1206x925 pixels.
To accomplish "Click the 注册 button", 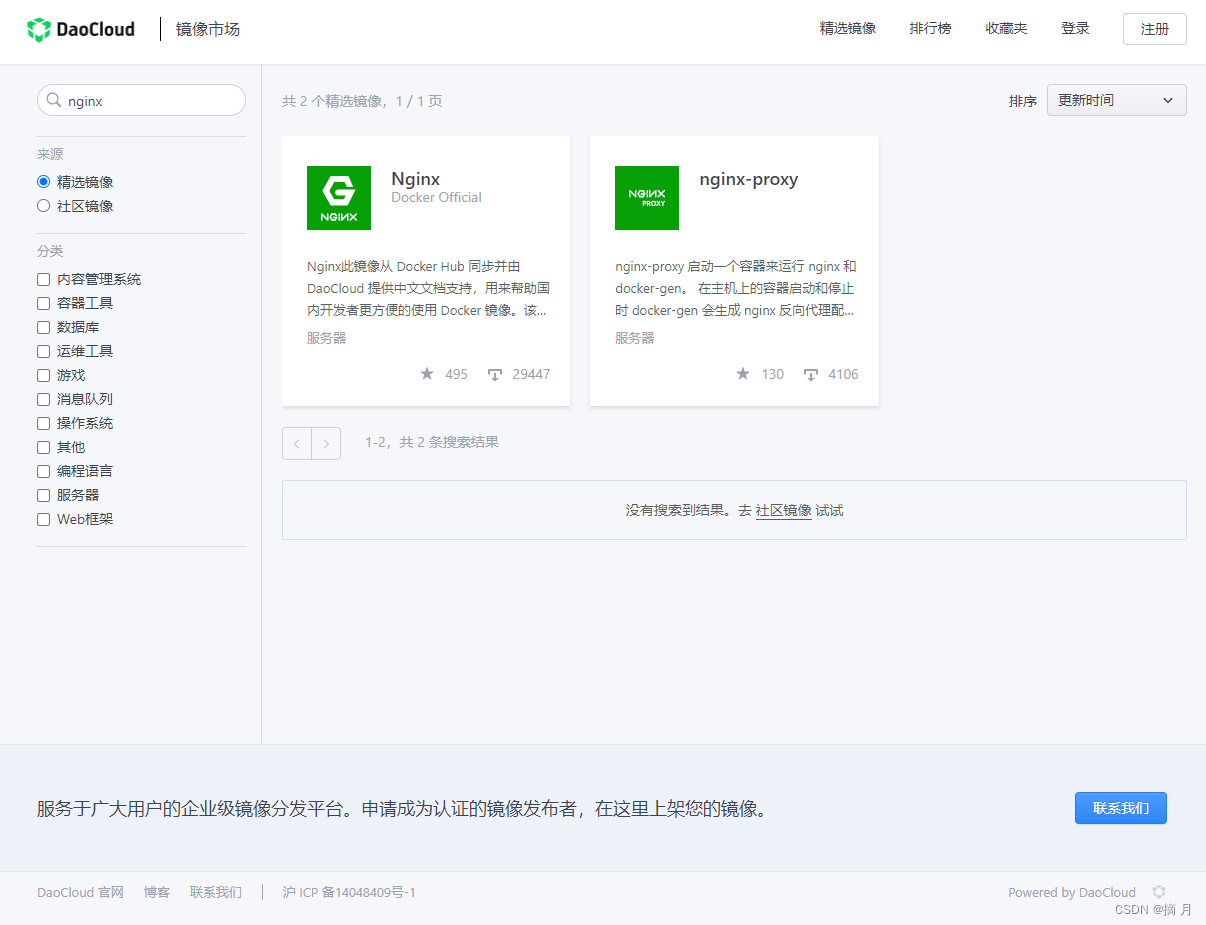I will point(1155,29).
